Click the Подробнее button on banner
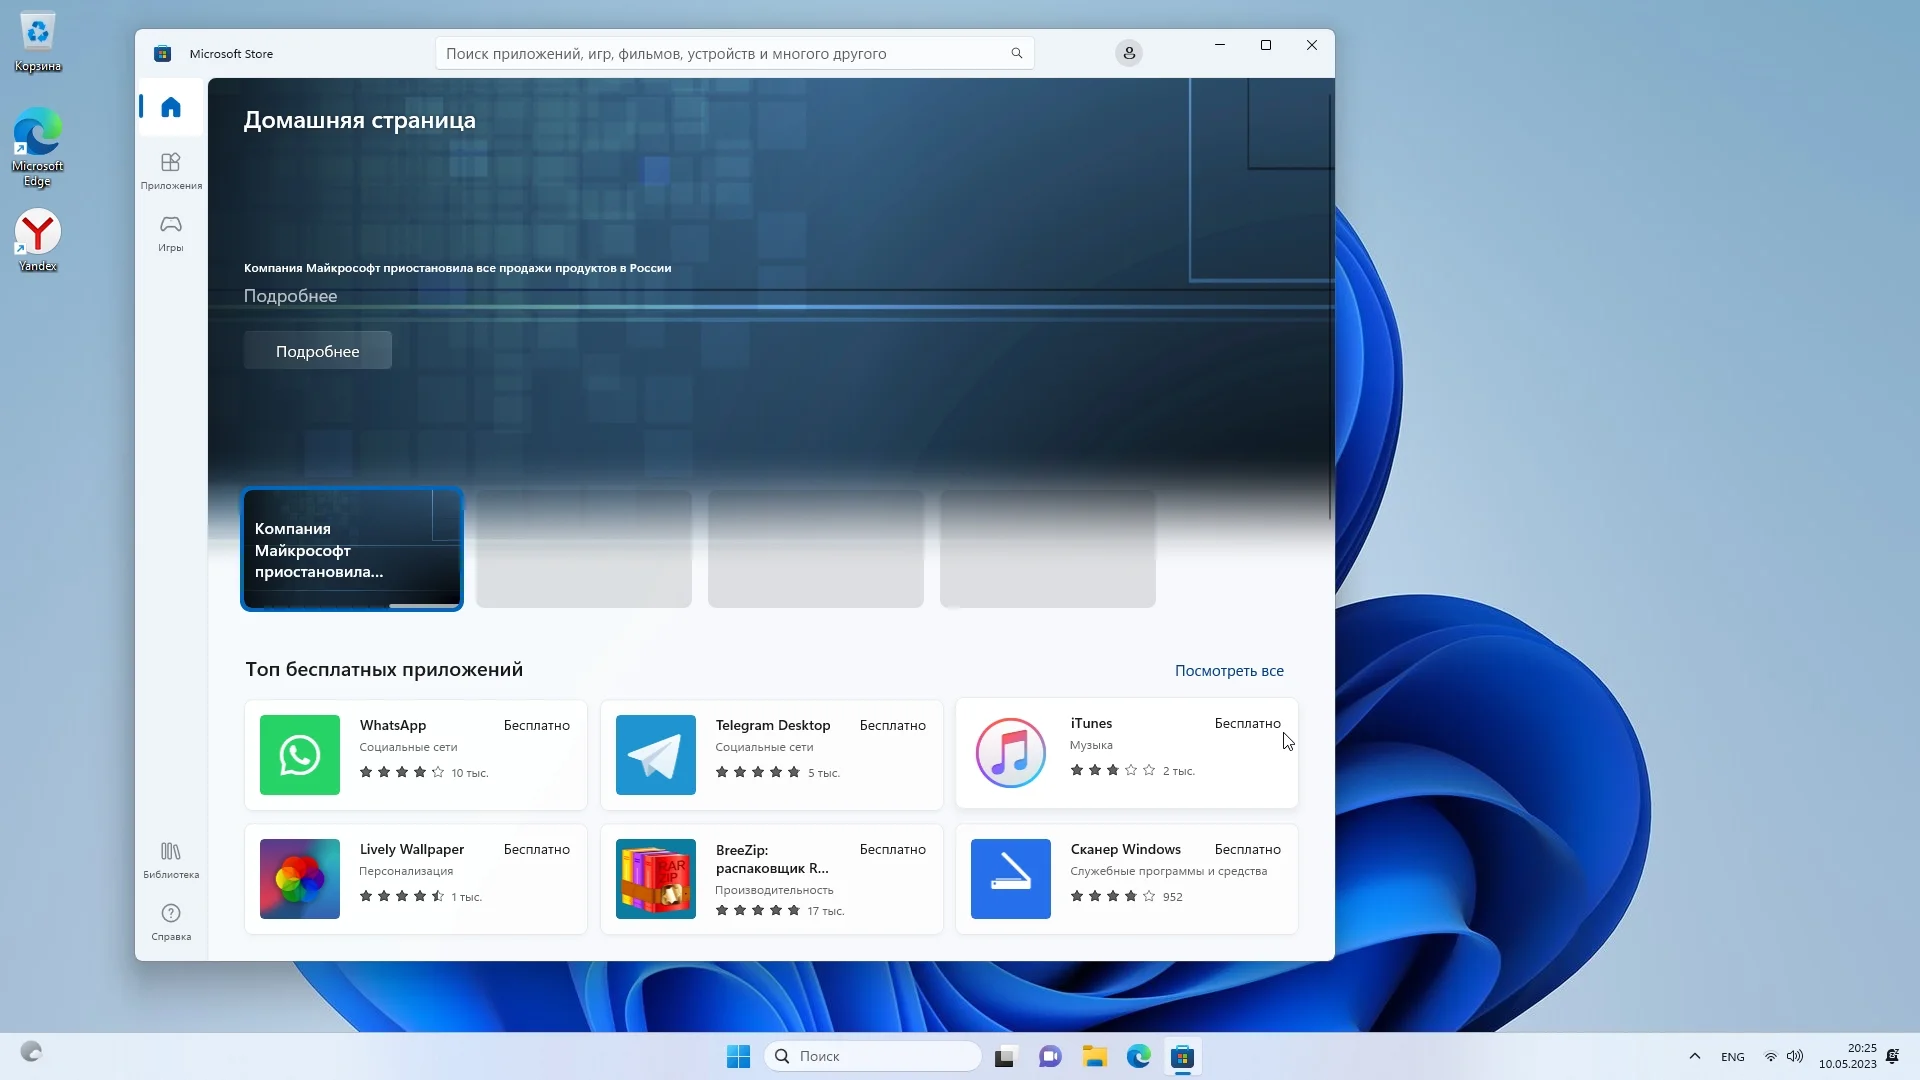This screenshot has width=1920, height=1080. [x=318, y=351]
